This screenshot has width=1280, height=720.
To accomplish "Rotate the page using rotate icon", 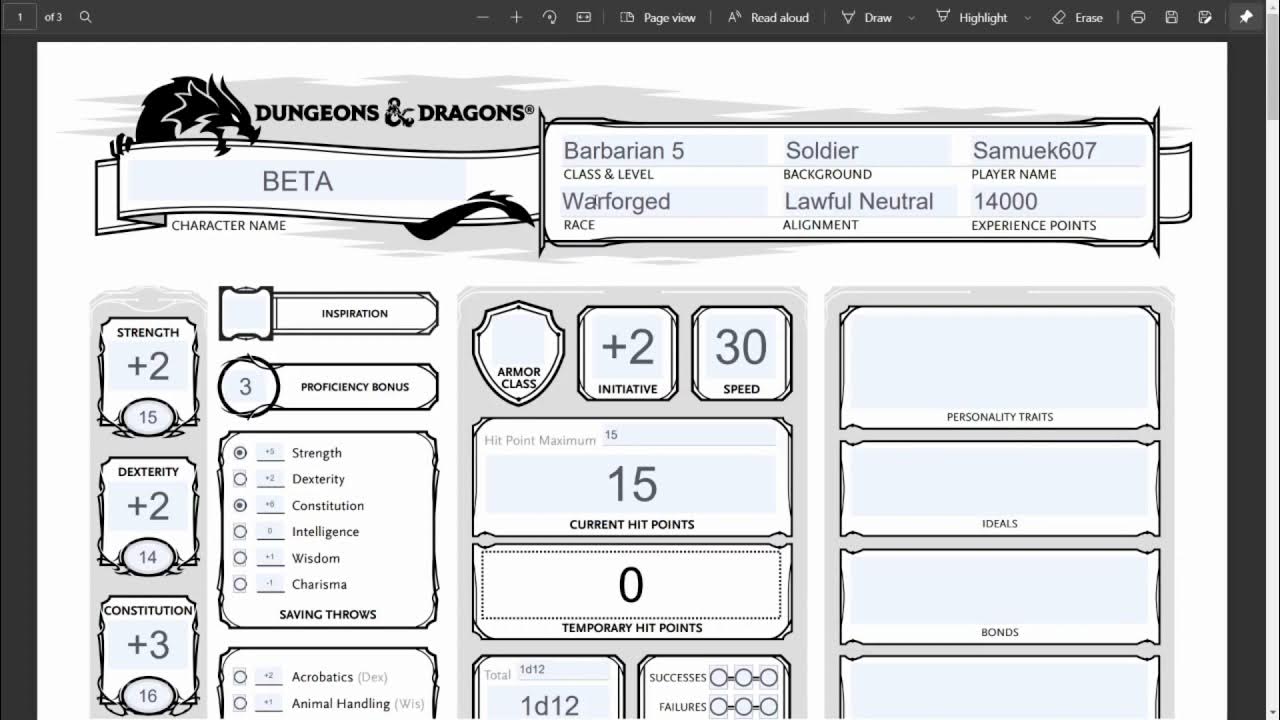I will pyautogui.click(x=549, y=17).
